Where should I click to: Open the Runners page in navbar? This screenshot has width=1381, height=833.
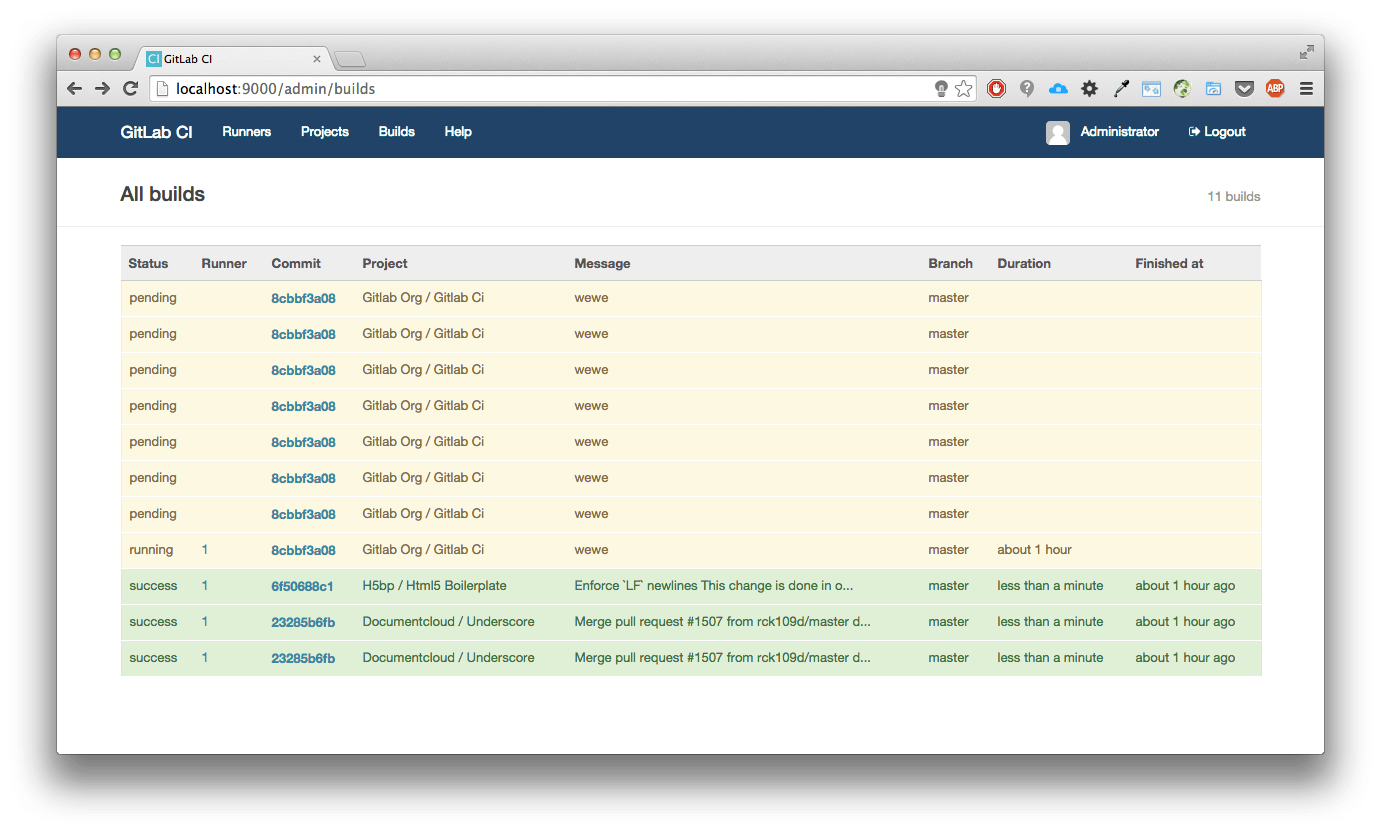pyautogui.click(x=246, y=132)
